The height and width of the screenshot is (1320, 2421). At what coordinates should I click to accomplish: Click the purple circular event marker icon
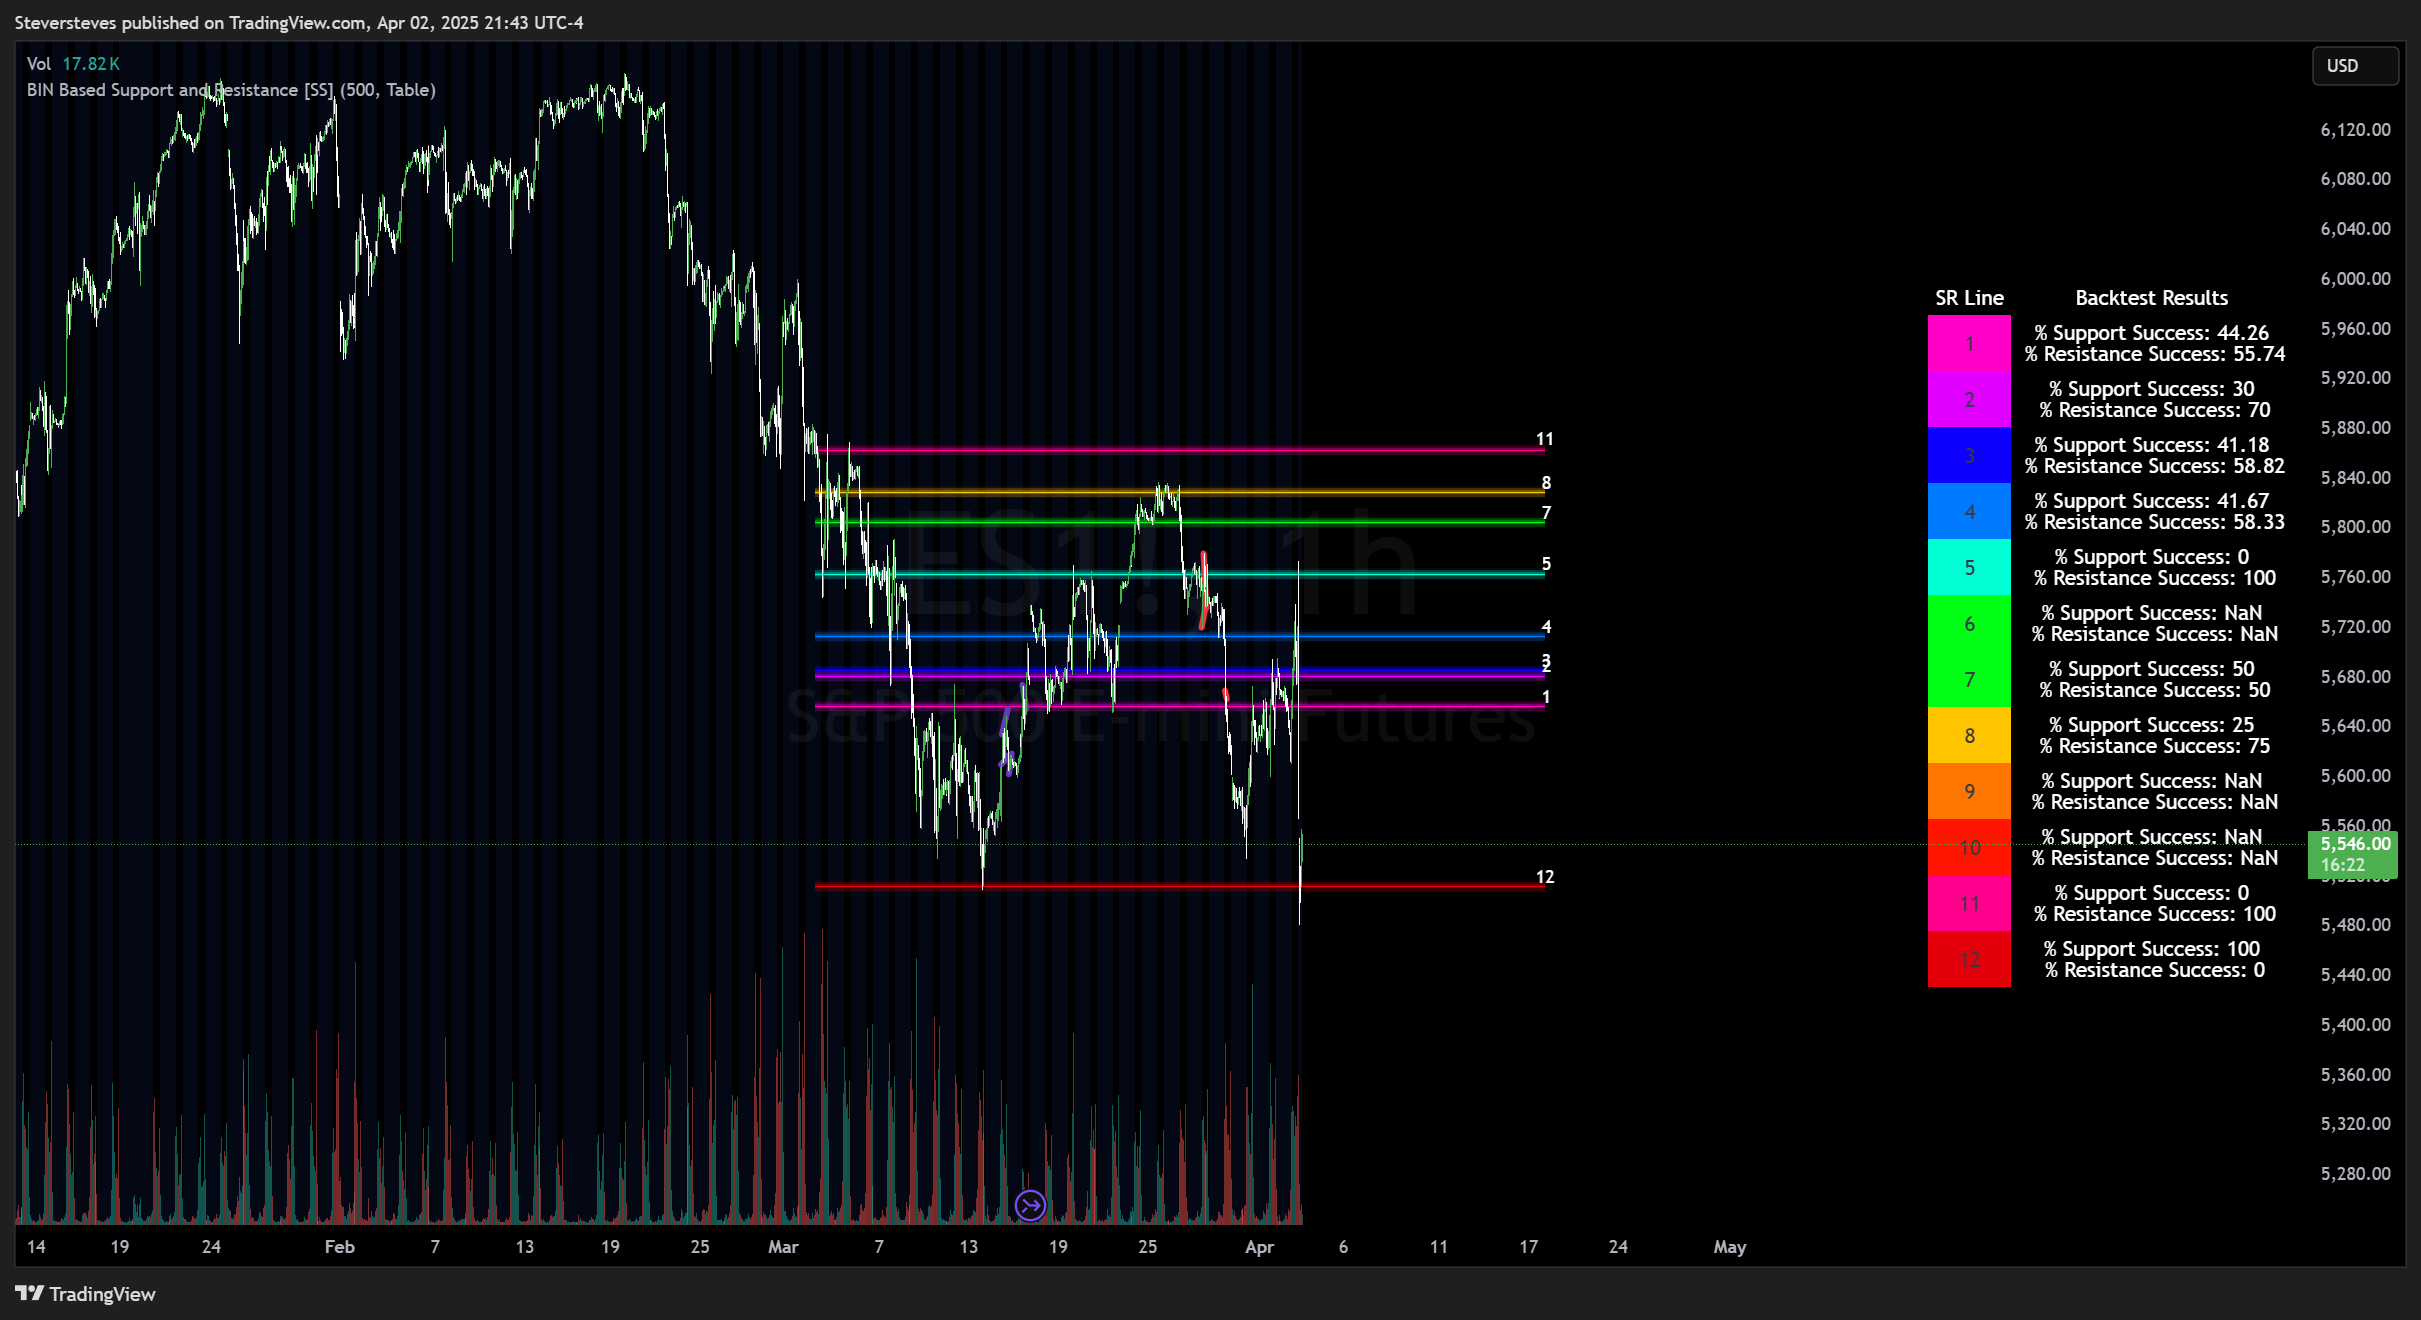pos(1030,1206)
